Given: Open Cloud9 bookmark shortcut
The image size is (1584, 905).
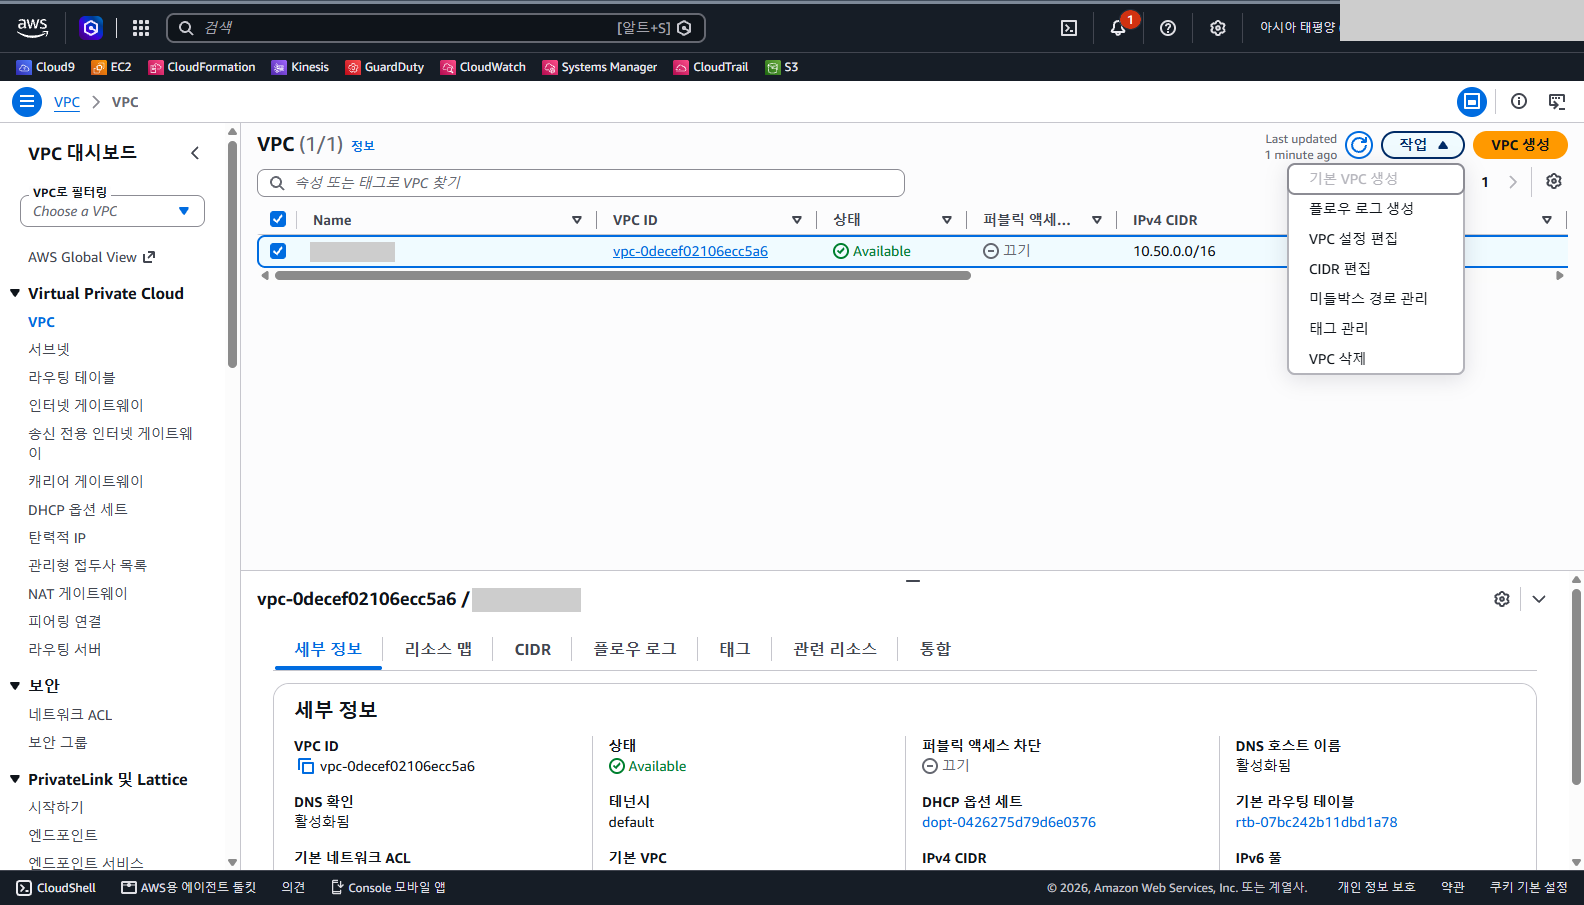Looking at the screenshot, I should (x=46, y=67).
